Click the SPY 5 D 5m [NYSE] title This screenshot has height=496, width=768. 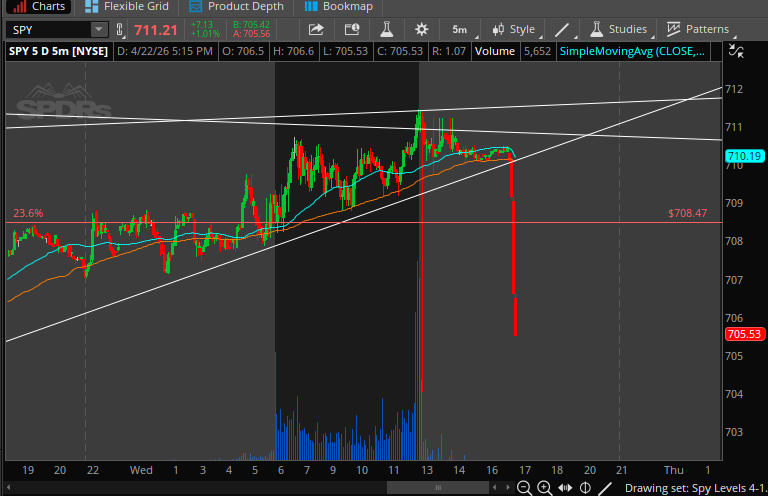click(x=58, y=51)
